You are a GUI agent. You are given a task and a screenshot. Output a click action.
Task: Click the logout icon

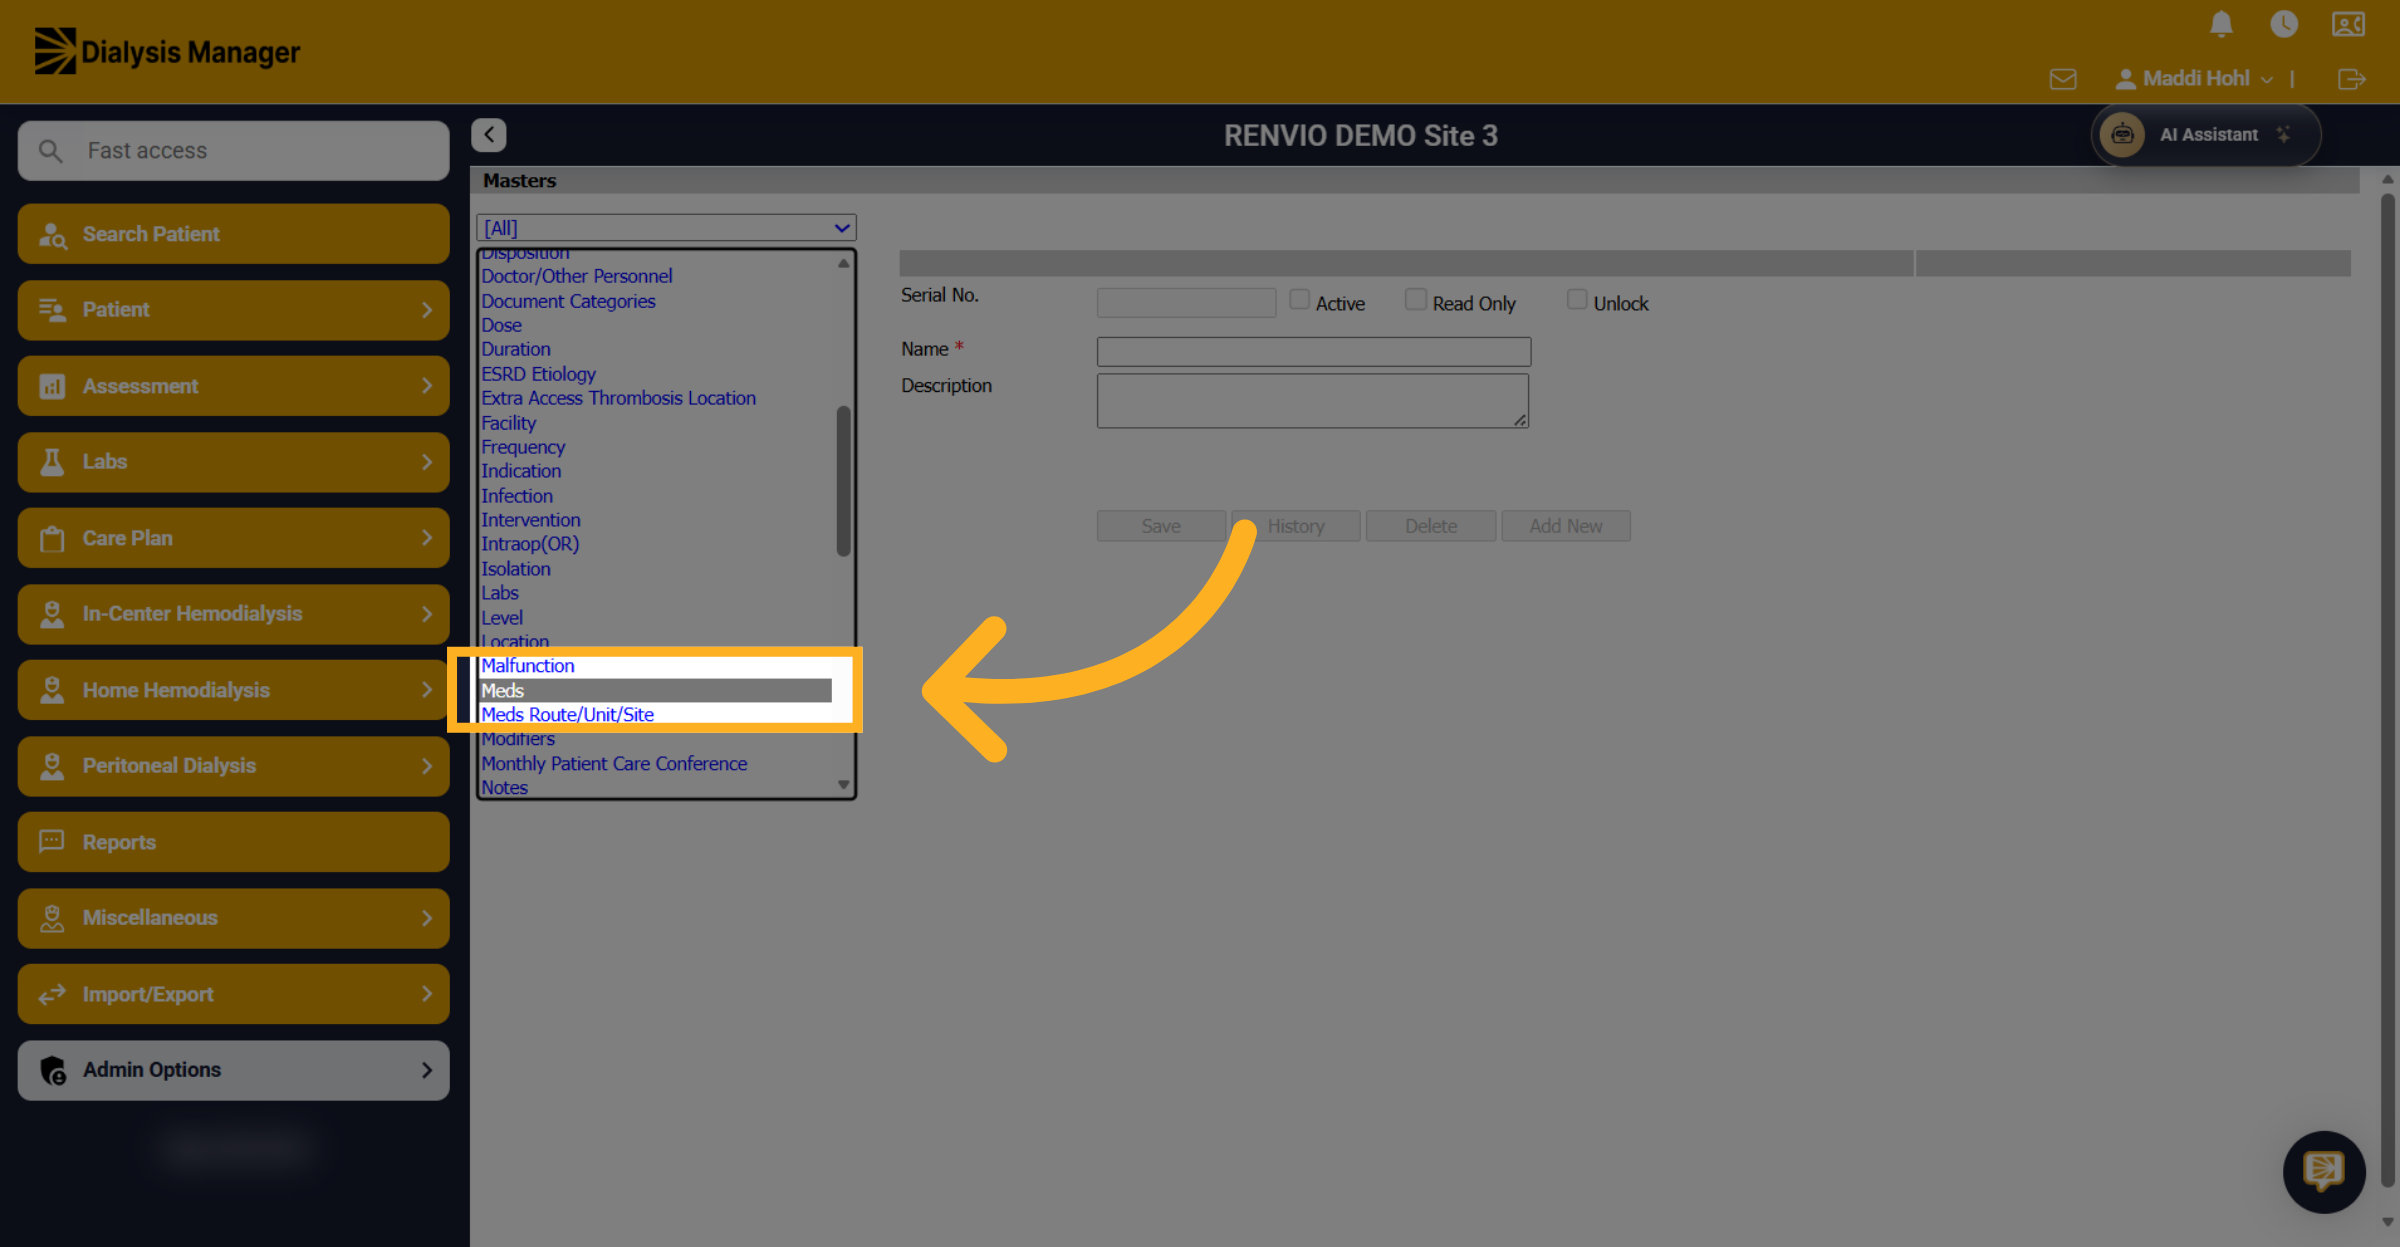click(2352, 79)
